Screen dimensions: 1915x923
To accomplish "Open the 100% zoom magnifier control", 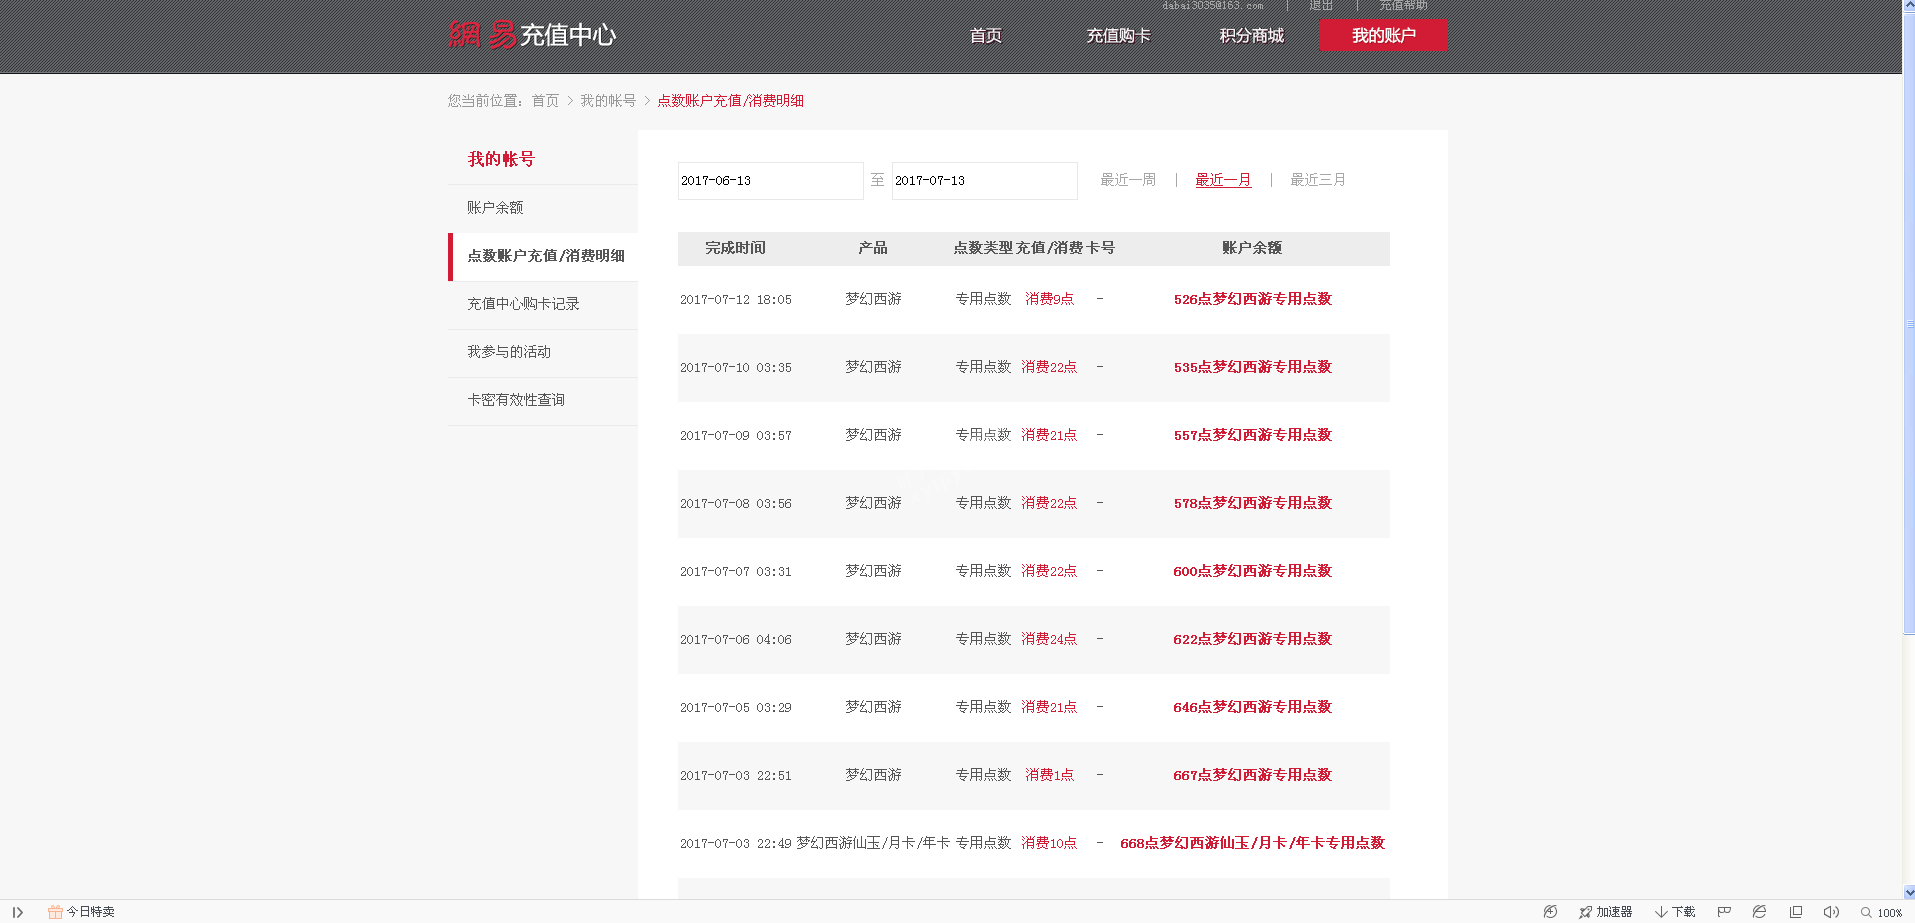I will (x=1867, y=912).
